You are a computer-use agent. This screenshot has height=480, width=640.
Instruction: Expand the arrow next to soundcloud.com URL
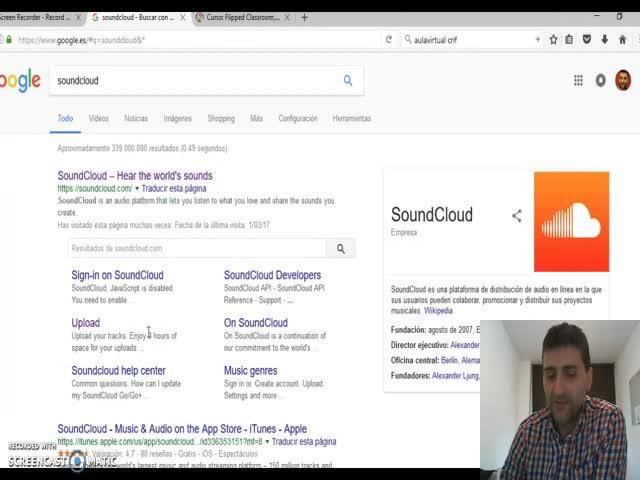(x=137, y=189)
